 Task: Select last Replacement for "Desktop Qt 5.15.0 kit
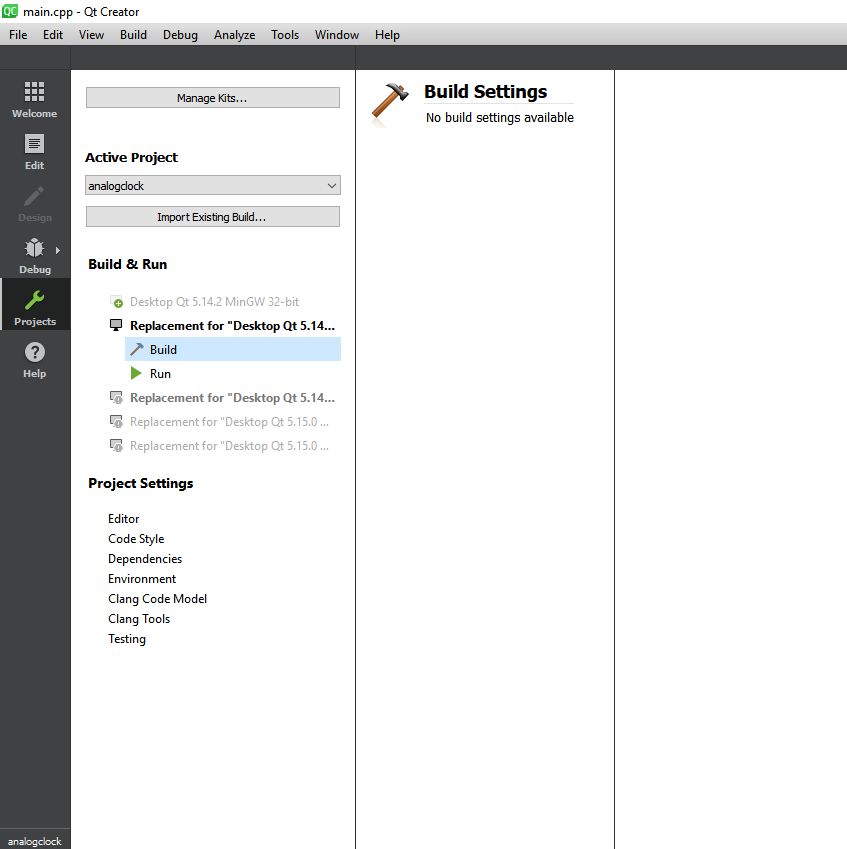point(229,445)
